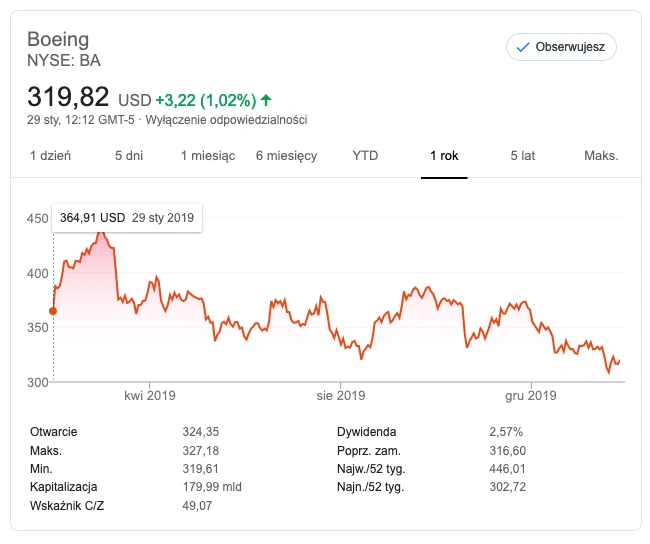The image size is (650, 544).
Task: Click the gru 2019 axis label
Action: 531,396
